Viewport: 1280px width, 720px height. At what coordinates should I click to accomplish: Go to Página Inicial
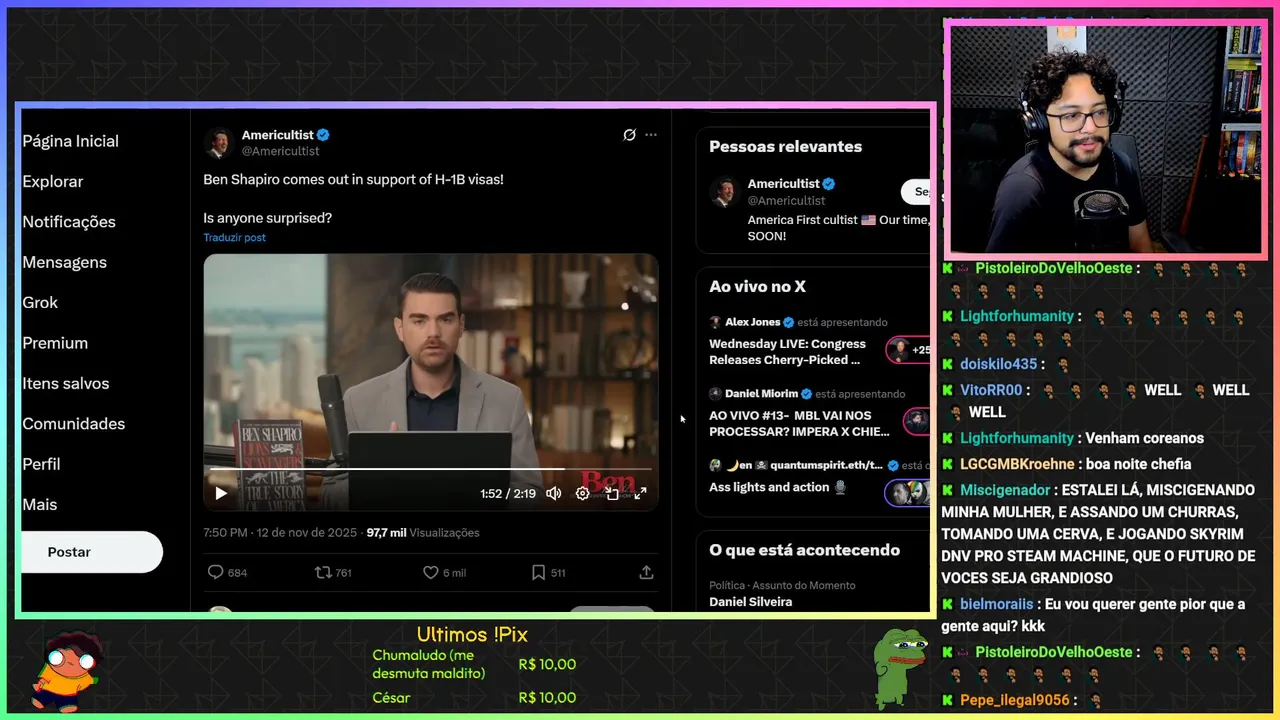[71, 141]
